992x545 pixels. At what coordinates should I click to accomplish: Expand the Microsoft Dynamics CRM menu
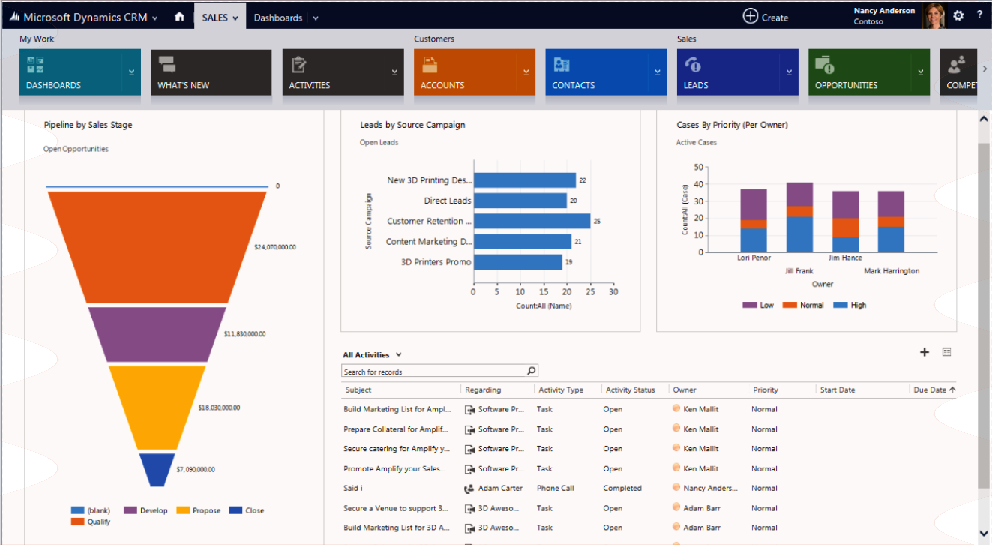click(x=154, y=18)
